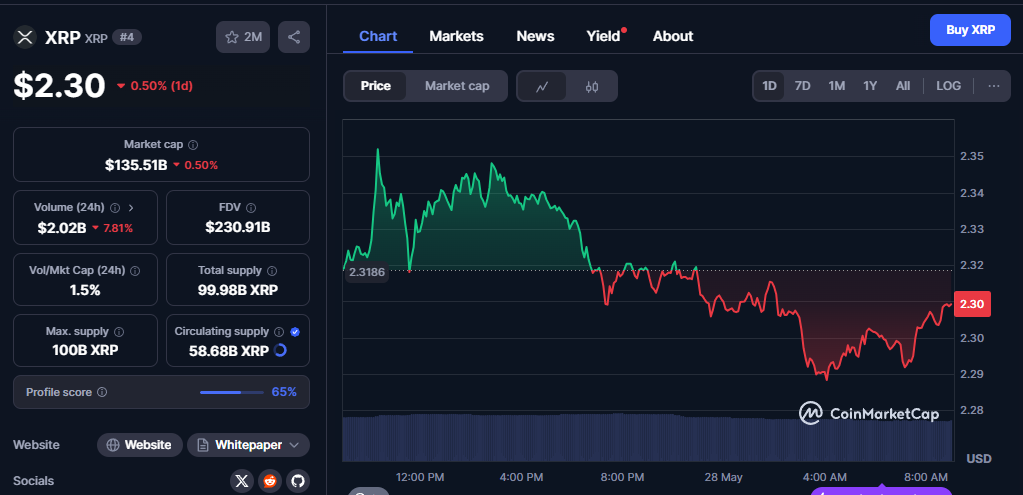Image resolution: width=1023 pixels, height=495 pixels.
Task: Click the $135.51B market cap value
Action: tap(136, 165)
